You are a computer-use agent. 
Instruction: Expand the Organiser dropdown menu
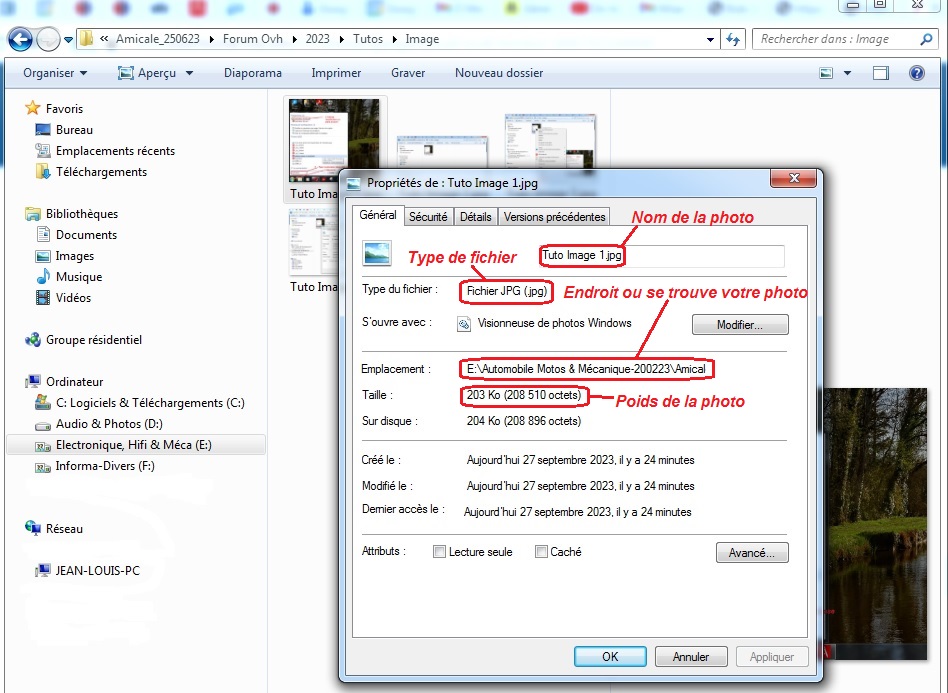[55, 73]
